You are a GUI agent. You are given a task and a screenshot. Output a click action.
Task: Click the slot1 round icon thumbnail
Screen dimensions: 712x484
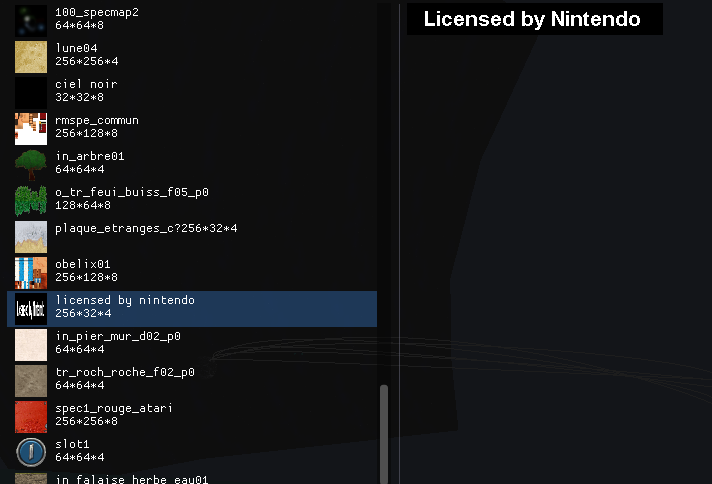coord(31,453)
